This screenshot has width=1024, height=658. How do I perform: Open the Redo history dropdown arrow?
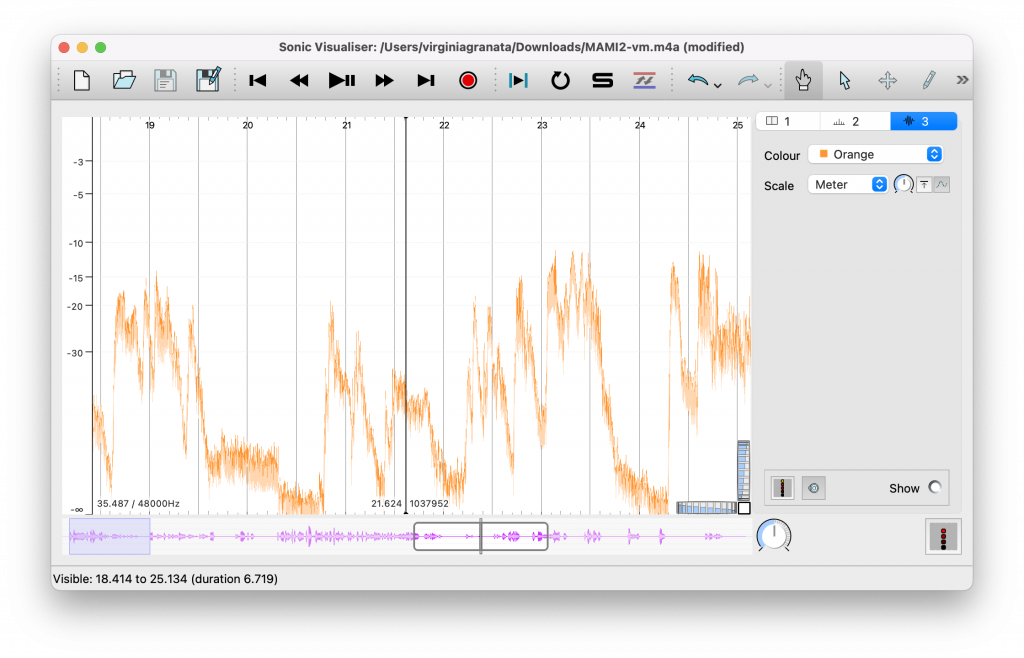768,85
